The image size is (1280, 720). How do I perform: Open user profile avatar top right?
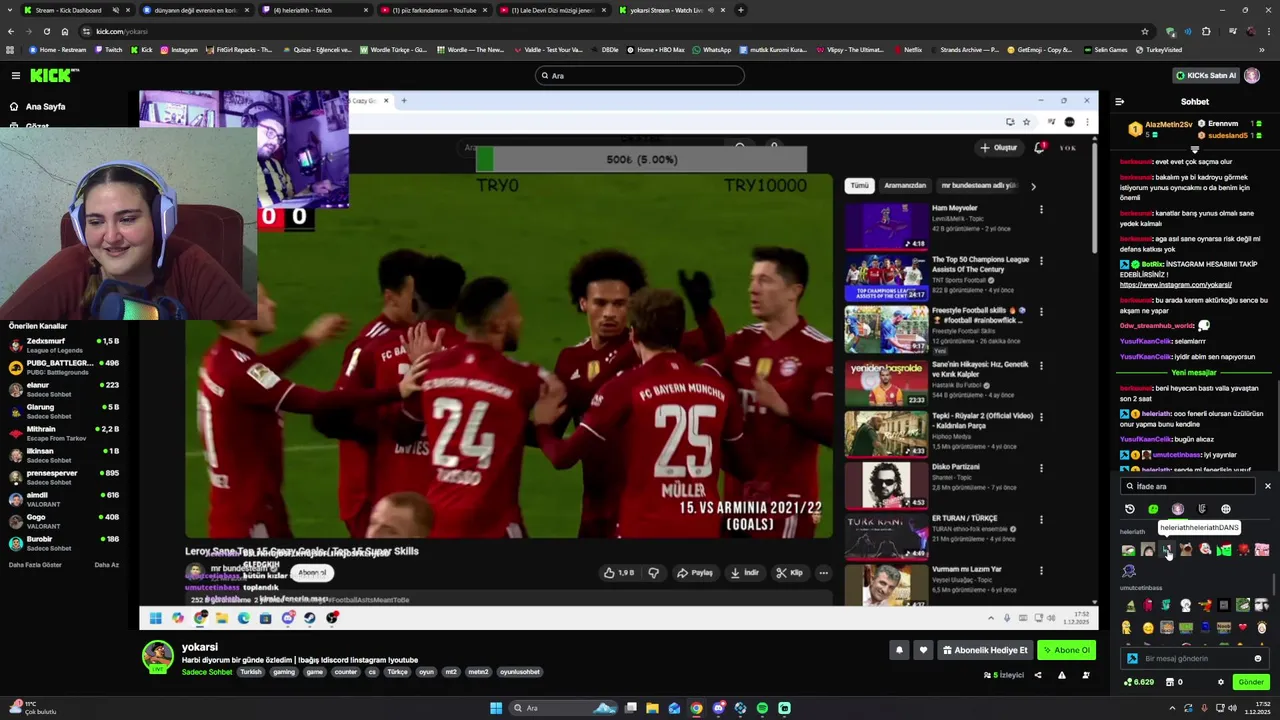pyautogui.click(x=1252, y=75)
